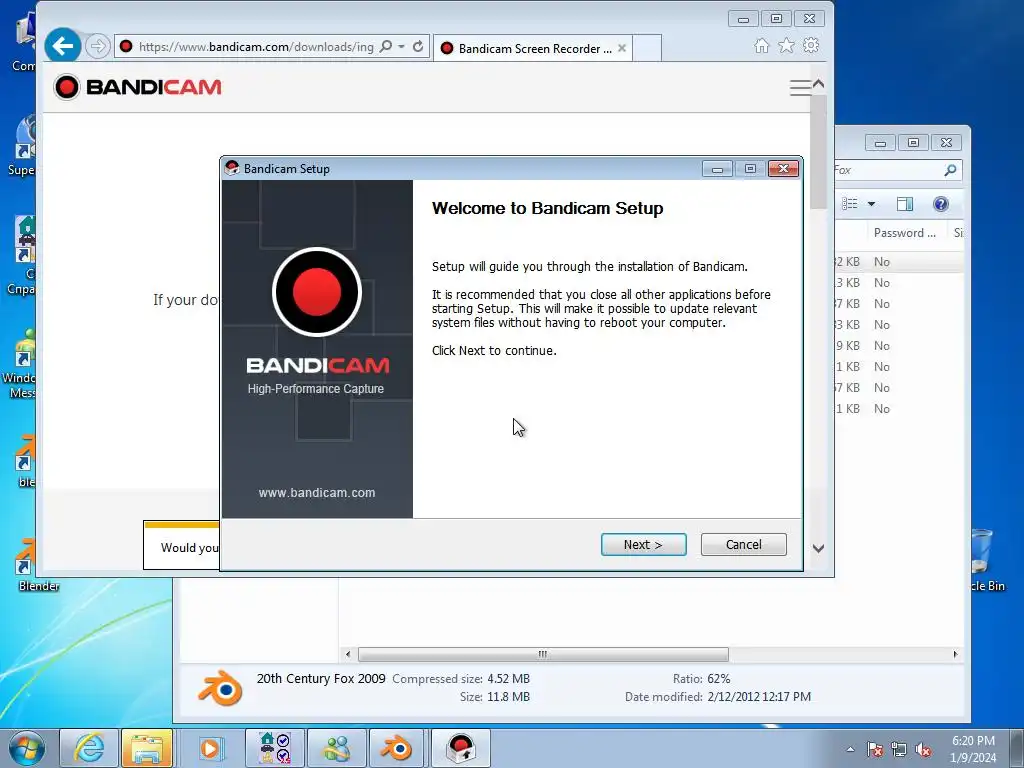Screen dimensions: 1024x768
Task: Click the horizontal scrollbar right arrow
Action: [x=955, y=654]
